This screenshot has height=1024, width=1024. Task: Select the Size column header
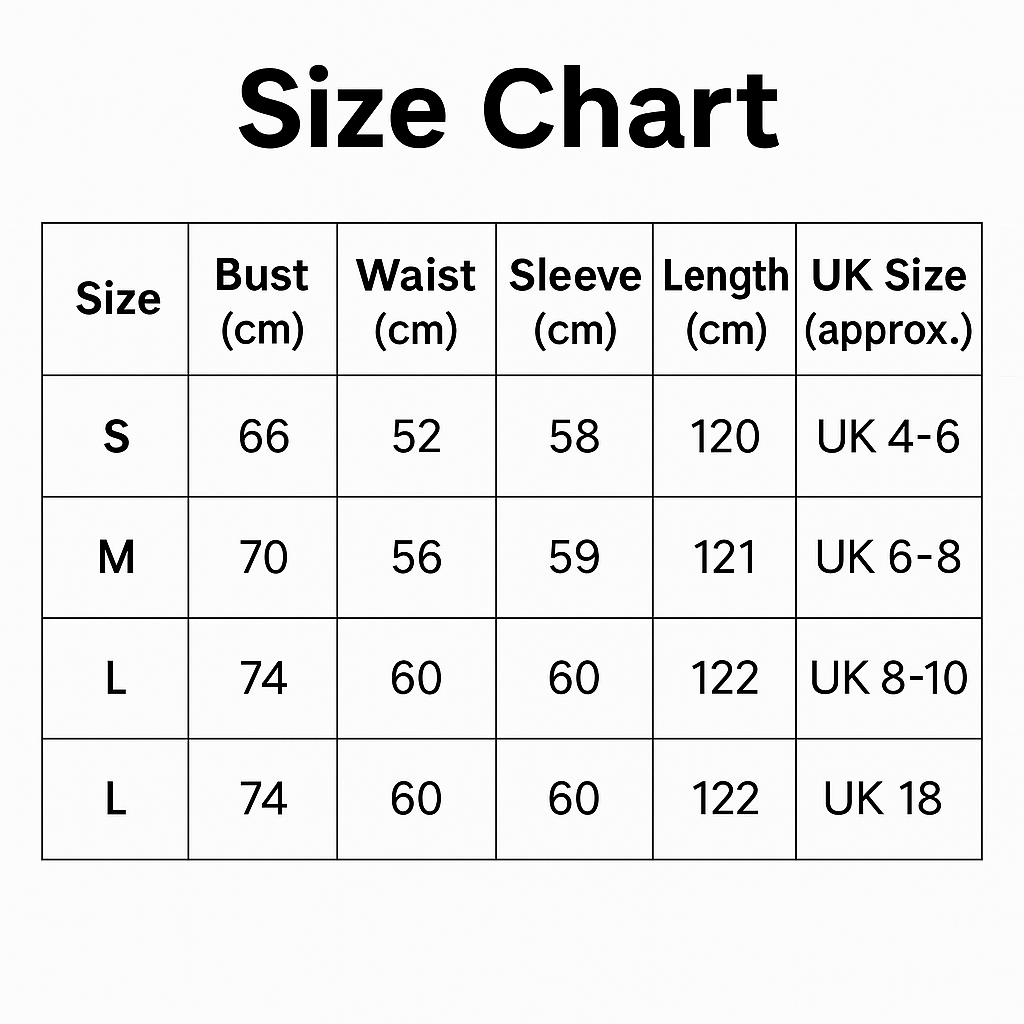tap(117, 299)
